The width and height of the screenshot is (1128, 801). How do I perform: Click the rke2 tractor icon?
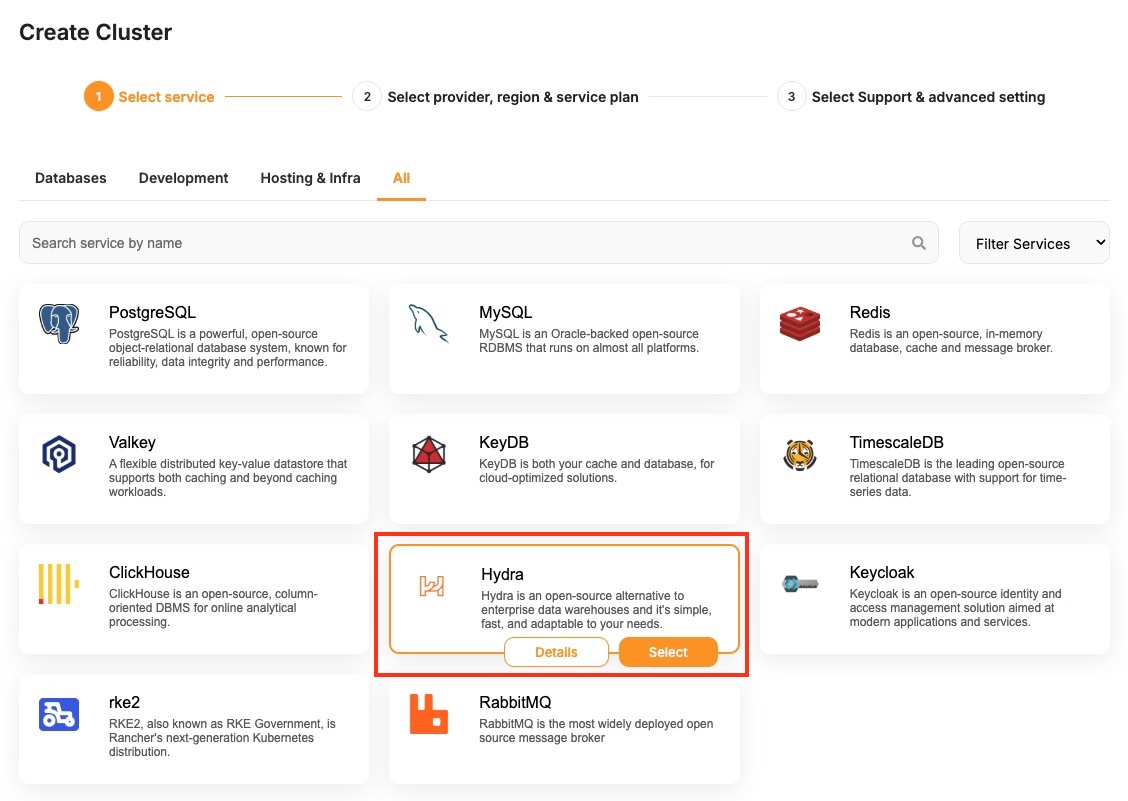tap(59, 714)
